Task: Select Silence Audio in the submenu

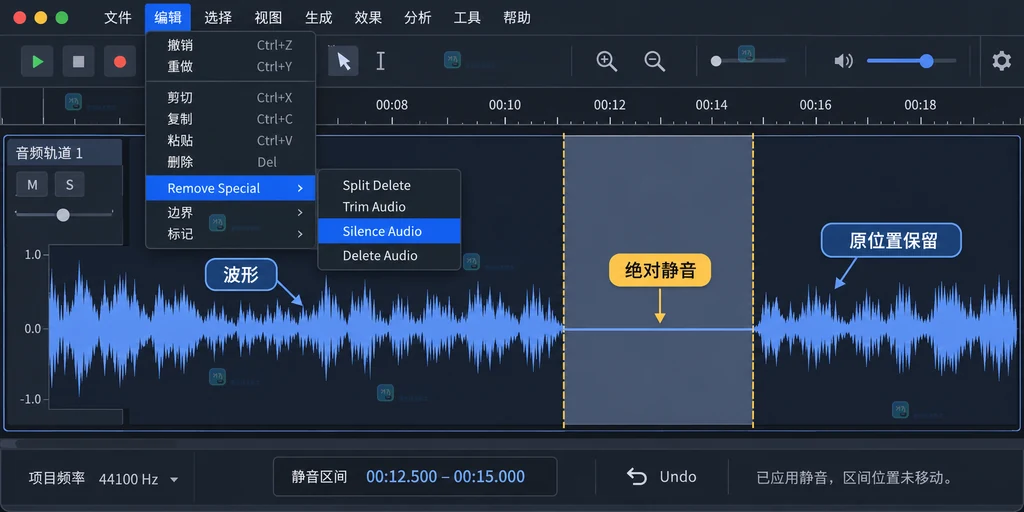Action: click(x=389, y=231)
